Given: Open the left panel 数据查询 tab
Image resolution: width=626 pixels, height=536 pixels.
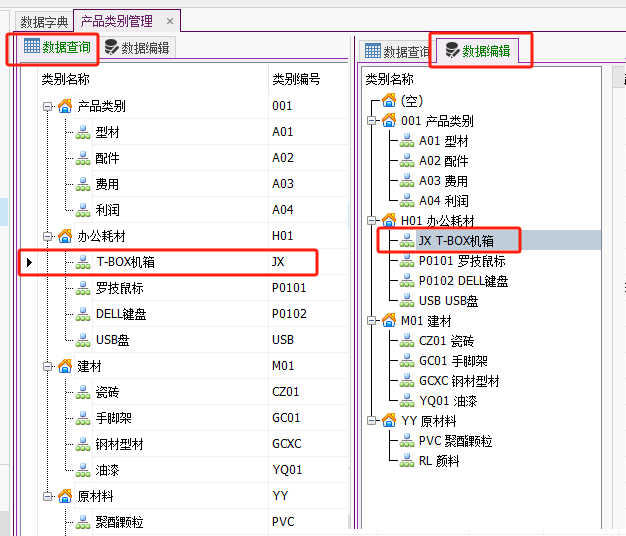Looking at the screenshot, I should click(57, 47).
